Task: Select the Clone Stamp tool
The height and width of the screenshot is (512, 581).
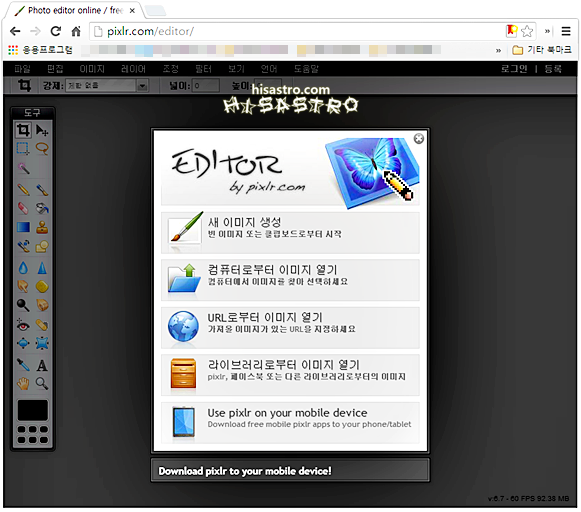Action: 42,227
